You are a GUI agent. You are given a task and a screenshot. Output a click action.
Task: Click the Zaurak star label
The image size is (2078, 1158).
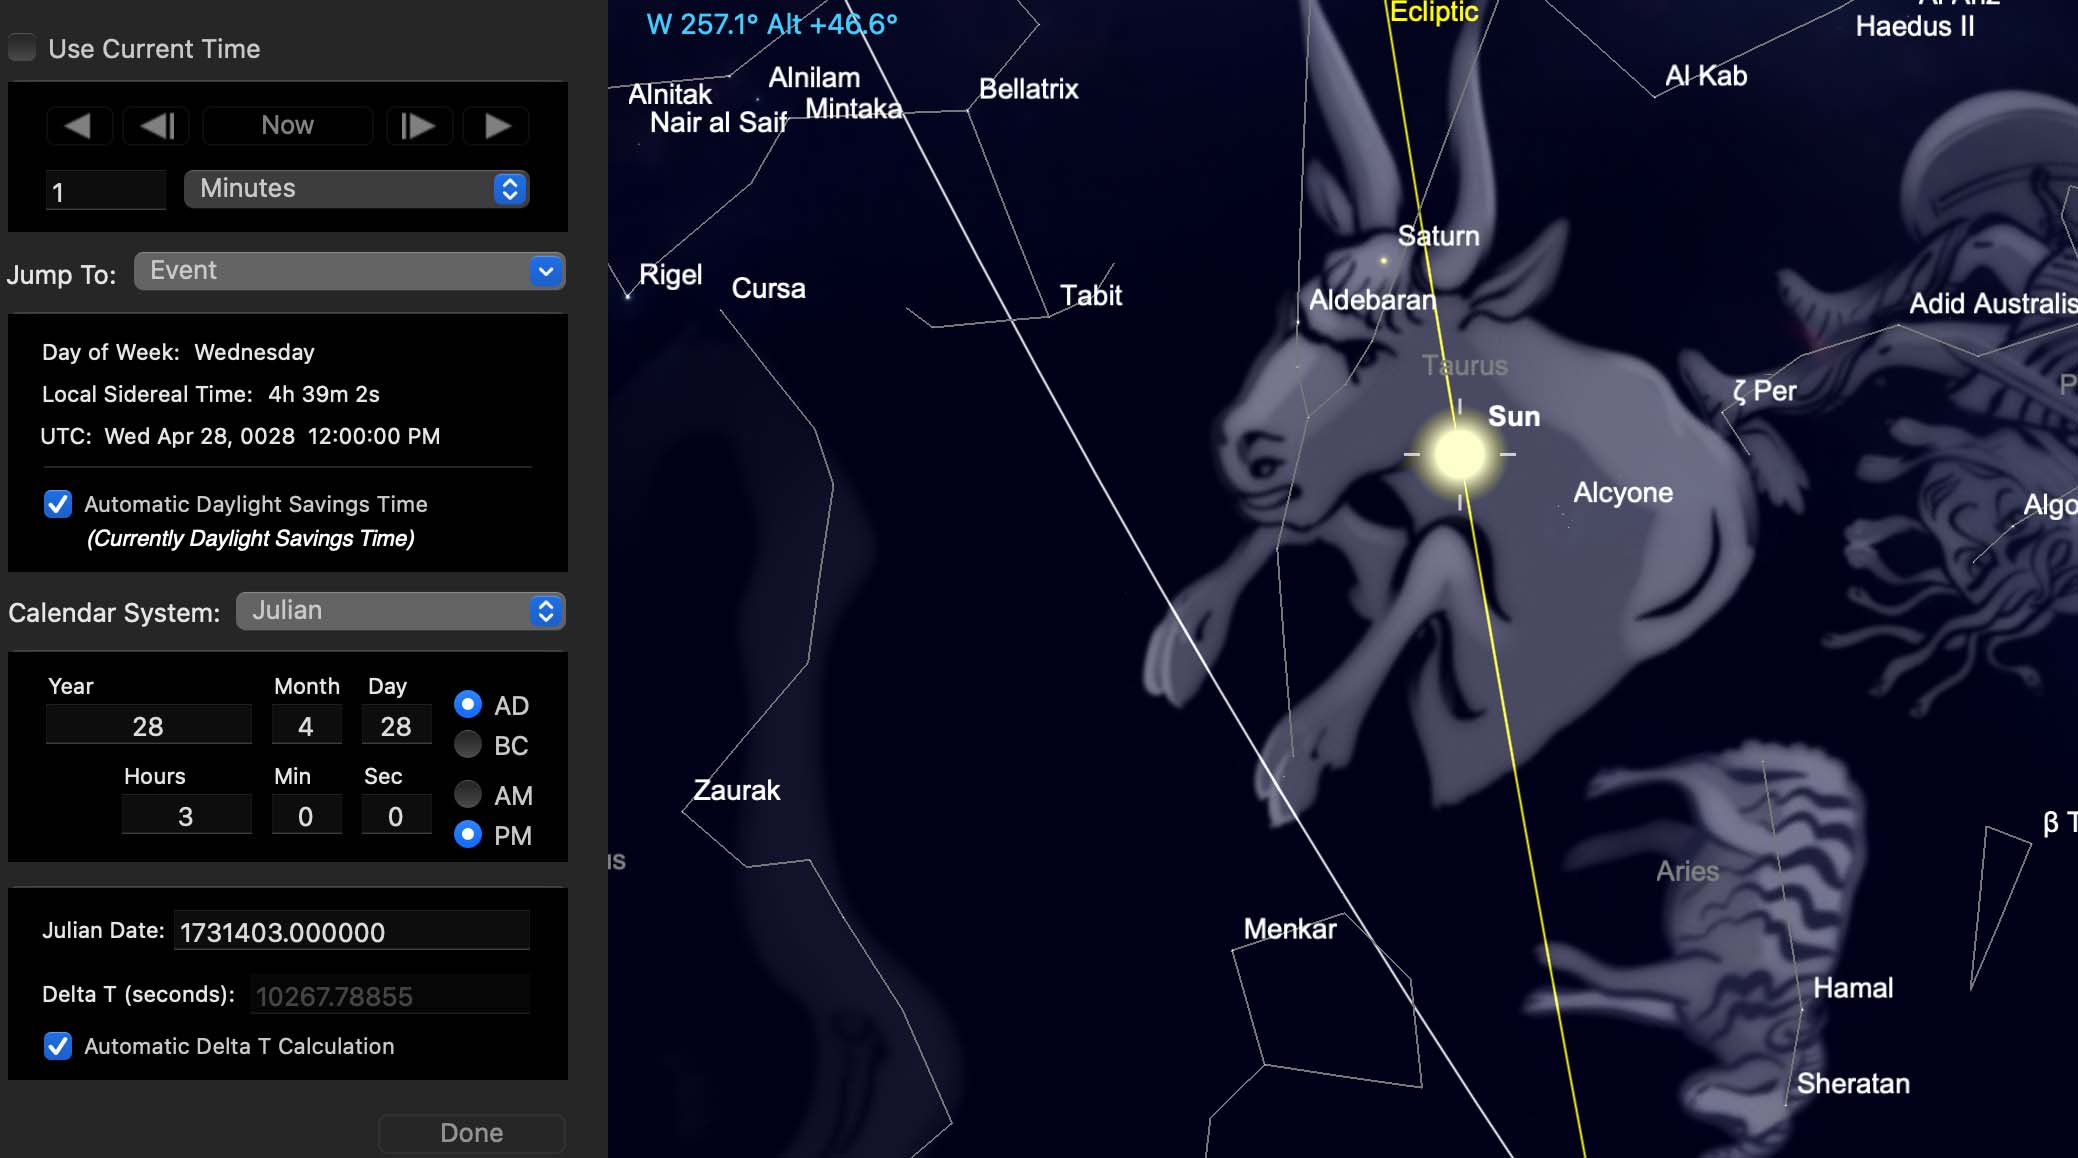[x=737, y=790]
